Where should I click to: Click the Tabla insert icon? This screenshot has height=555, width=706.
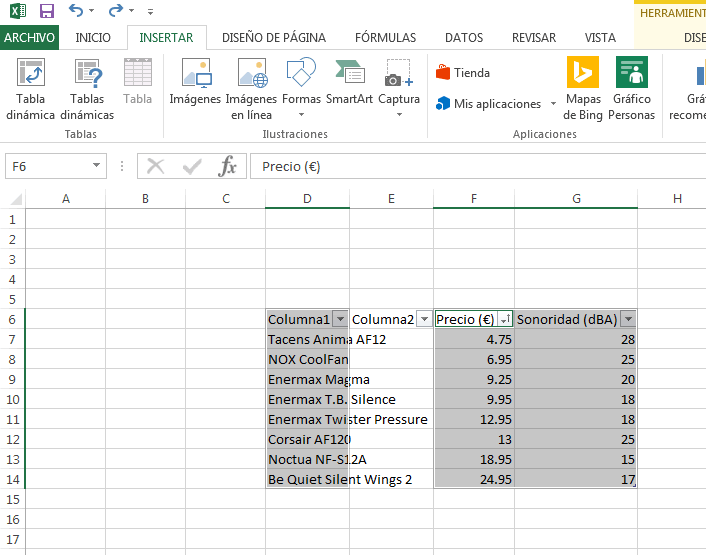[x=138, y=81]
